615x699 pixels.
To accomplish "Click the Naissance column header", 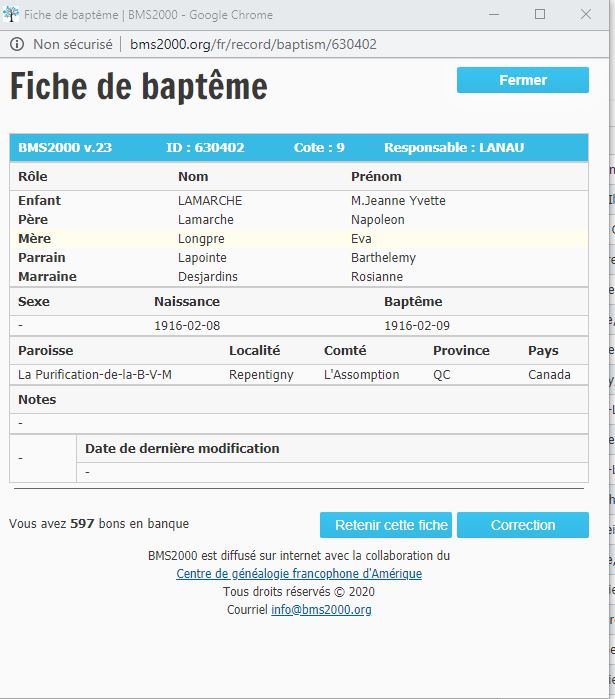I will 187,302.
